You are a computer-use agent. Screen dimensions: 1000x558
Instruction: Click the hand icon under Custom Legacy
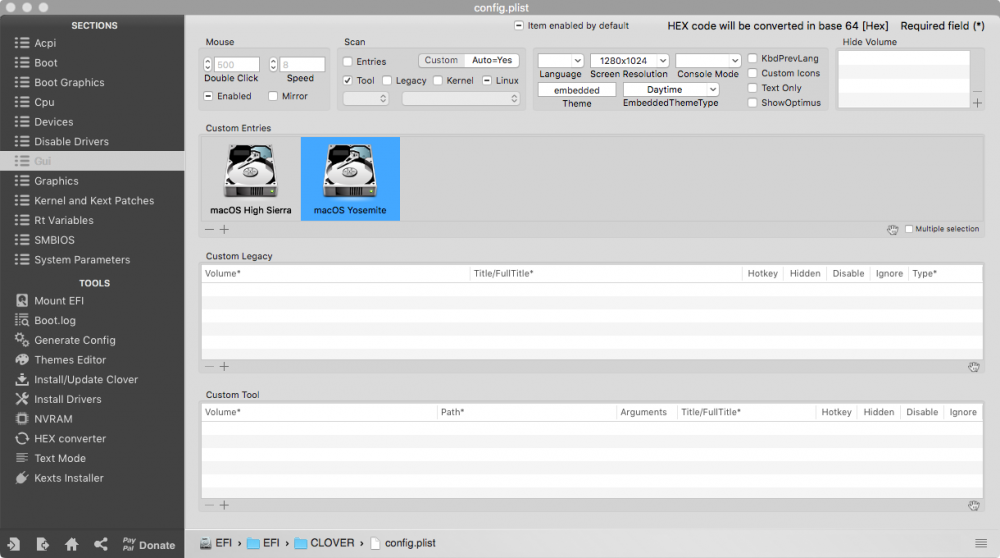point(974,367)
